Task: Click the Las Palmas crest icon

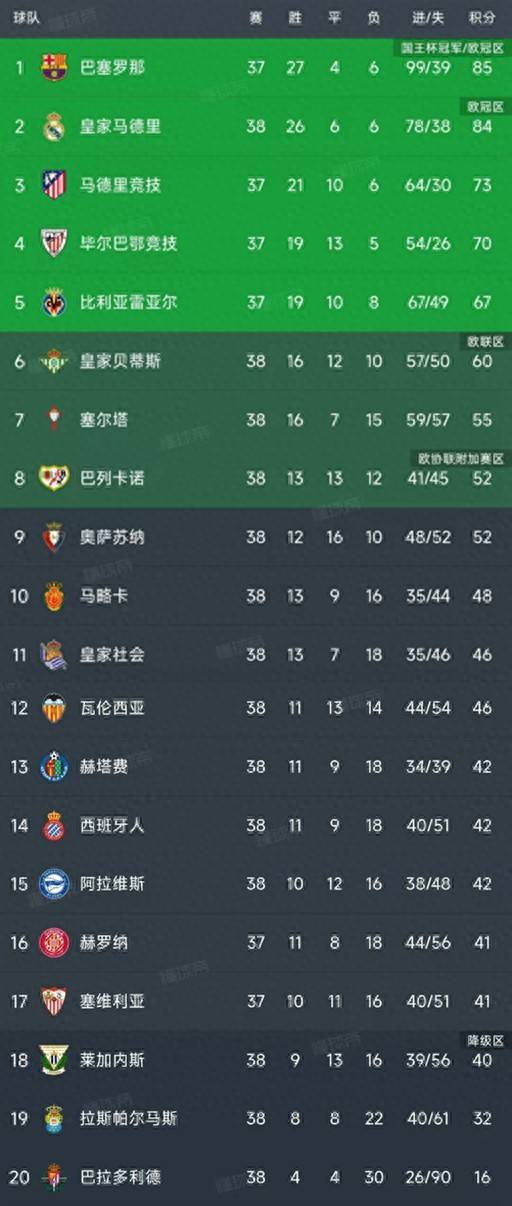Action: click(x=53, y=1118)
